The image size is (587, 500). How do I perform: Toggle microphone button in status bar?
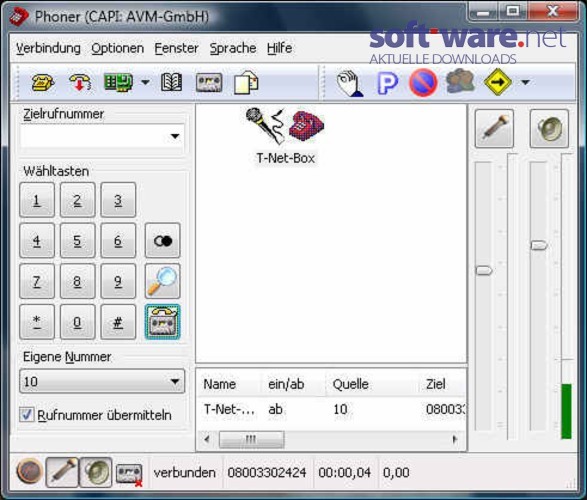click(x=62, y=472)
